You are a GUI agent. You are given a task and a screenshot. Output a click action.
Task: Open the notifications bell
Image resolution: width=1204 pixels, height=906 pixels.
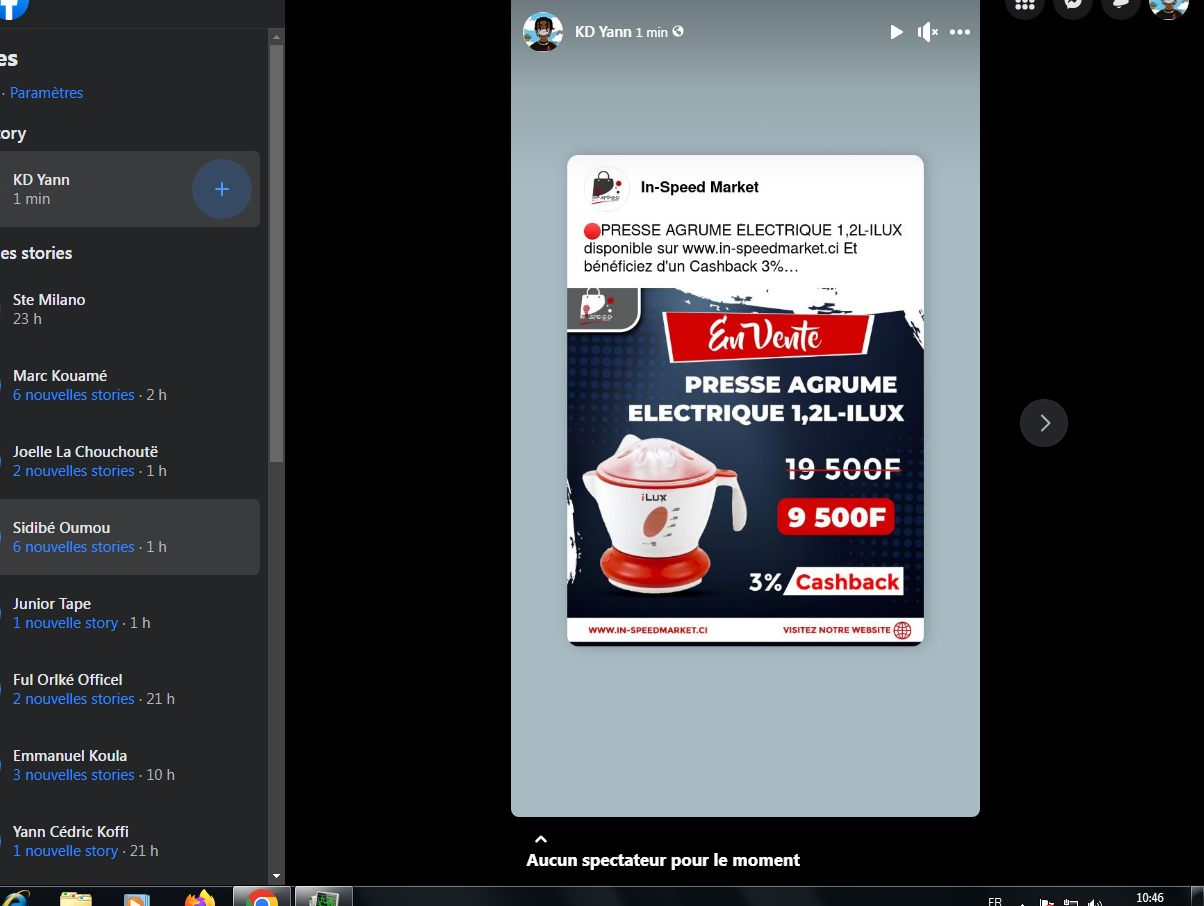[x=1121, y=6]
